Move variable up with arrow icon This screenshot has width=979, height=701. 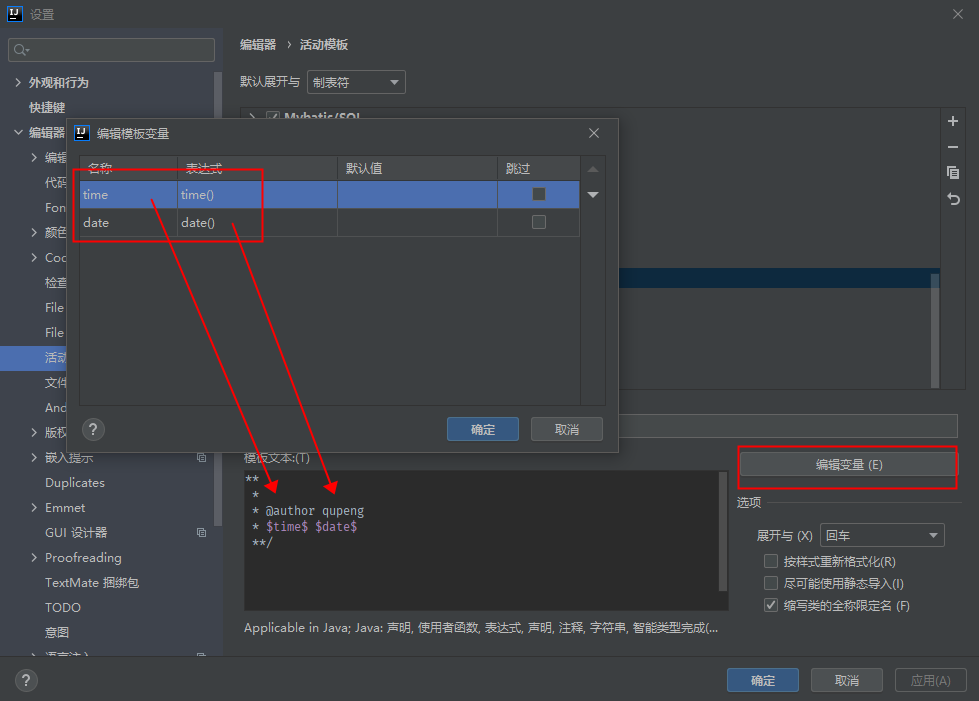point(593,169)
